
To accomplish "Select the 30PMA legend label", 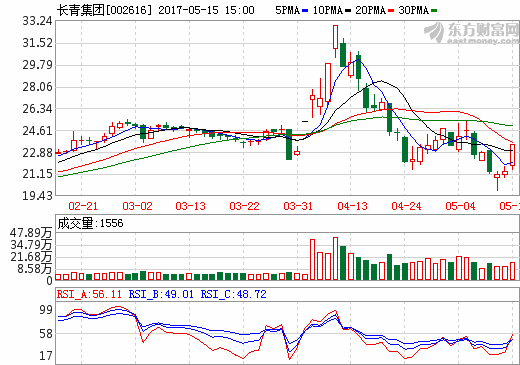I will click(413, 10).
